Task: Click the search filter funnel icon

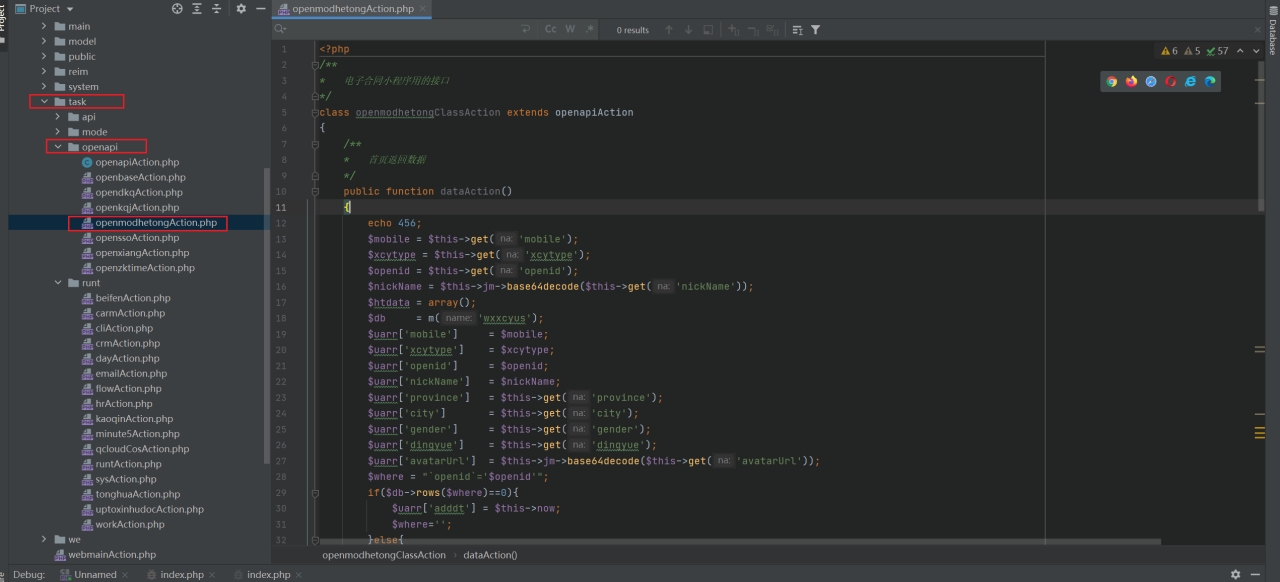Action: tap(815, 30)
